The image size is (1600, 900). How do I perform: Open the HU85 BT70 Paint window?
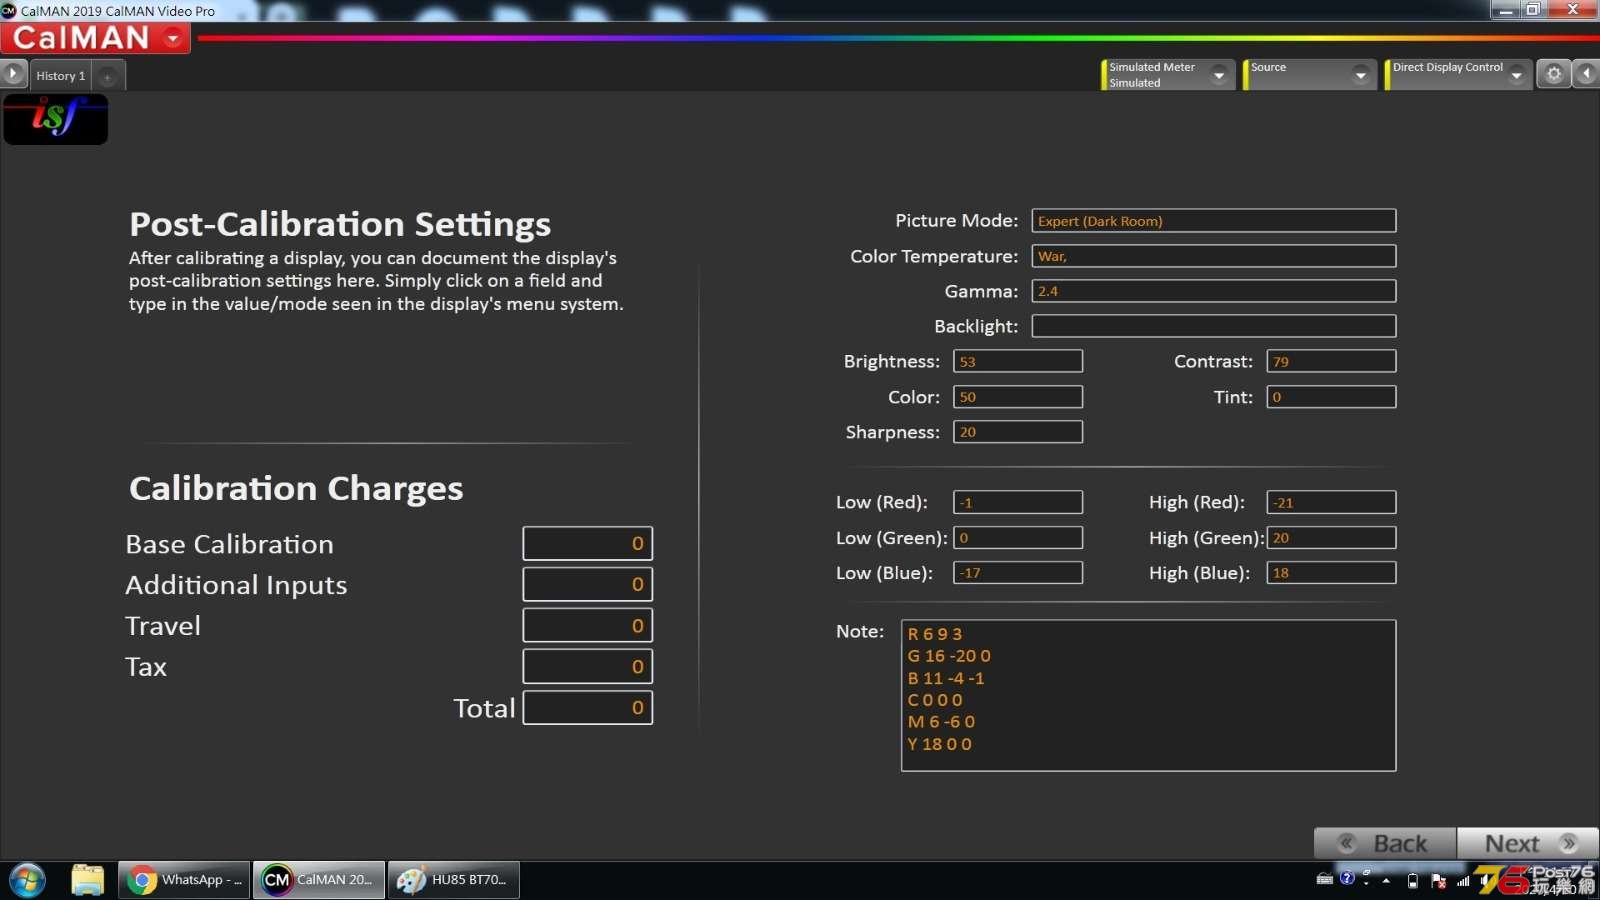pyautogui.click(x=454, y=880)
